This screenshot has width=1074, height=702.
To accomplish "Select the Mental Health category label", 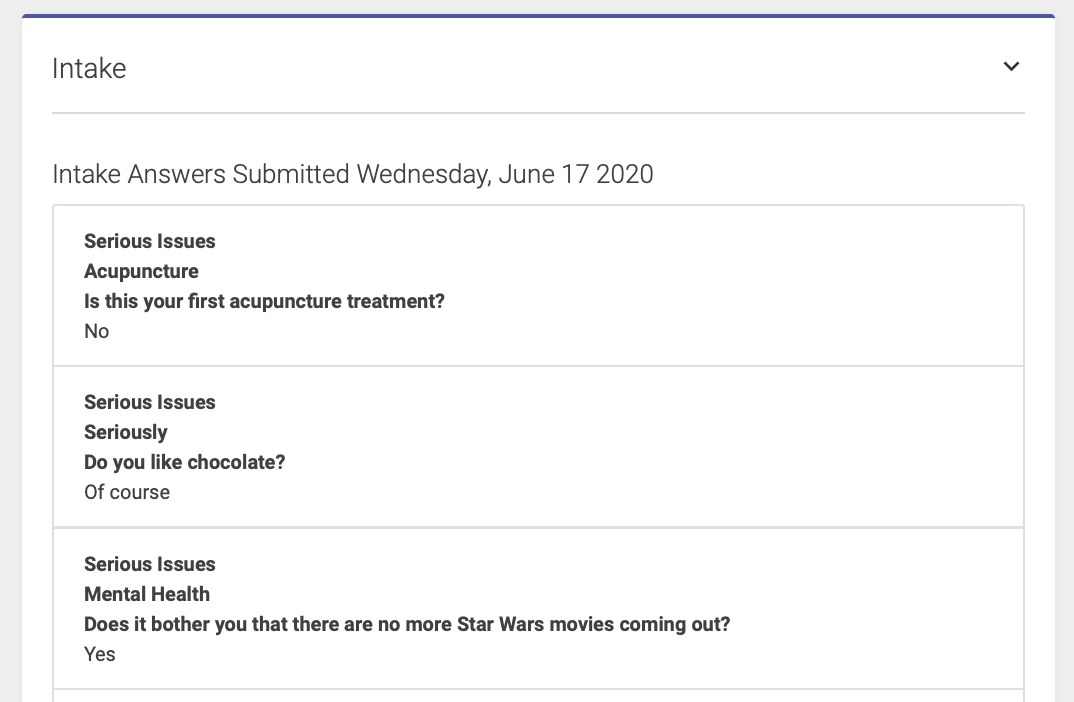I will 147,594.
